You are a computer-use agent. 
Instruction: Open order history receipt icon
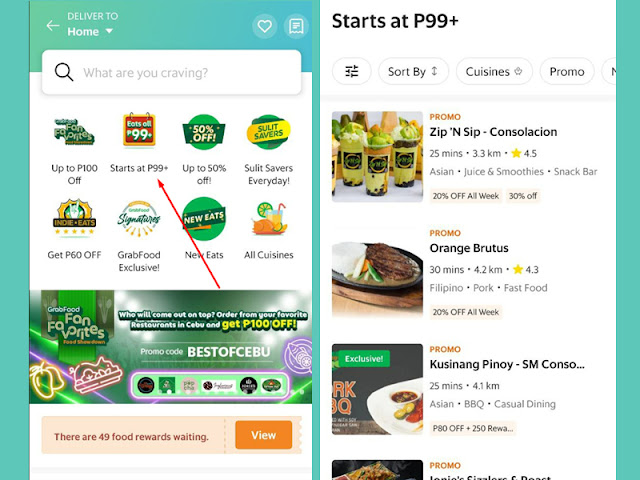click(296, 27)
